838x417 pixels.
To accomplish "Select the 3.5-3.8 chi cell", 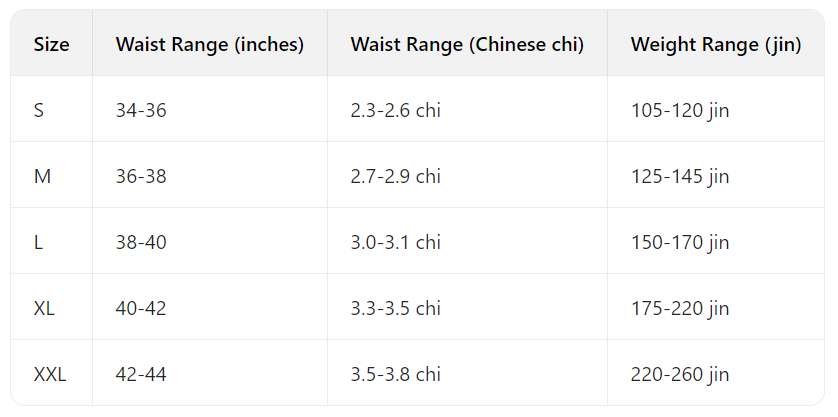I will (x=395, y=374).
